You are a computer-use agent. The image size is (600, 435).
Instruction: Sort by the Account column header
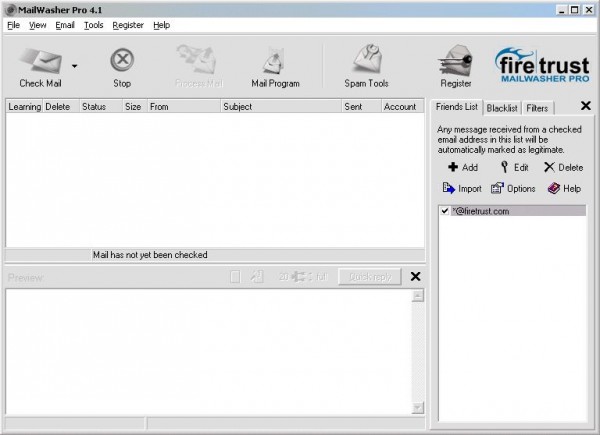click(x=402, y=107)
